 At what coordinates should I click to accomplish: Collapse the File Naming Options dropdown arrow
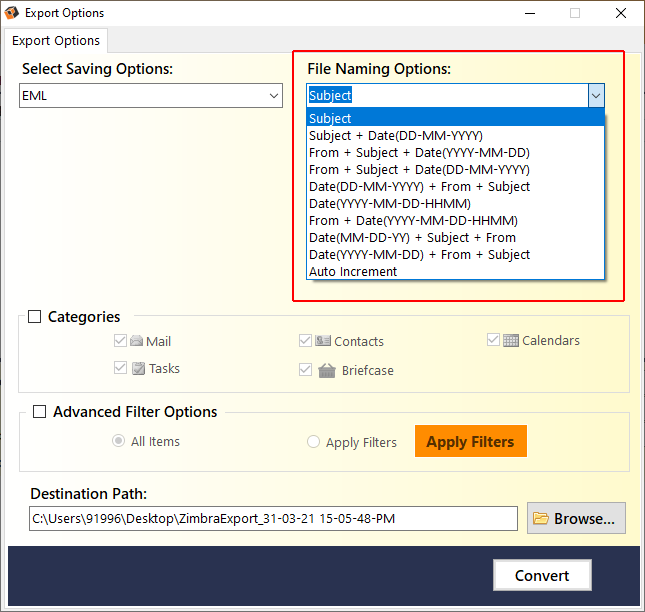click(x=596, y=96)
